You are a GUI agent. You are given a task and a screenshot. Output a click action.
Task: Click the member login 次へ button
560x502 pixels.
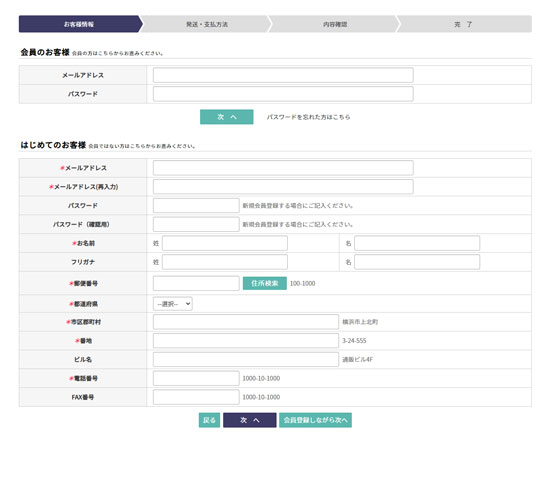pyautogui.click(x=227, y=117)
